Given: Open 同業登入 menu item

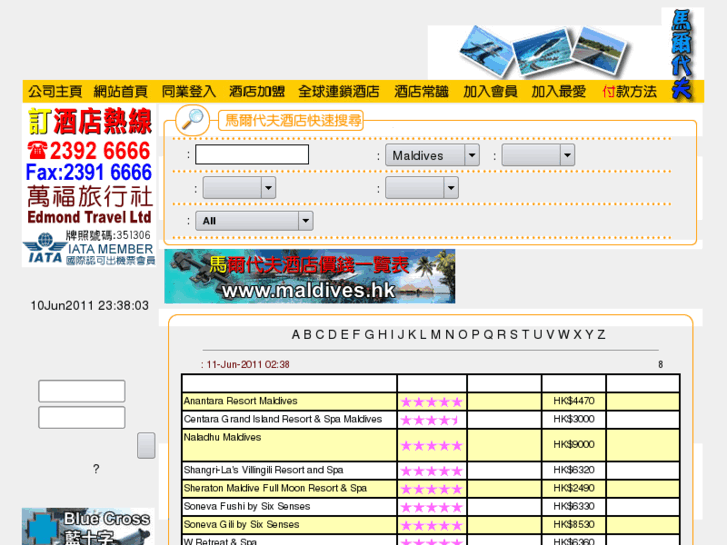Looking at the screenshot, I should coord(189,91).
